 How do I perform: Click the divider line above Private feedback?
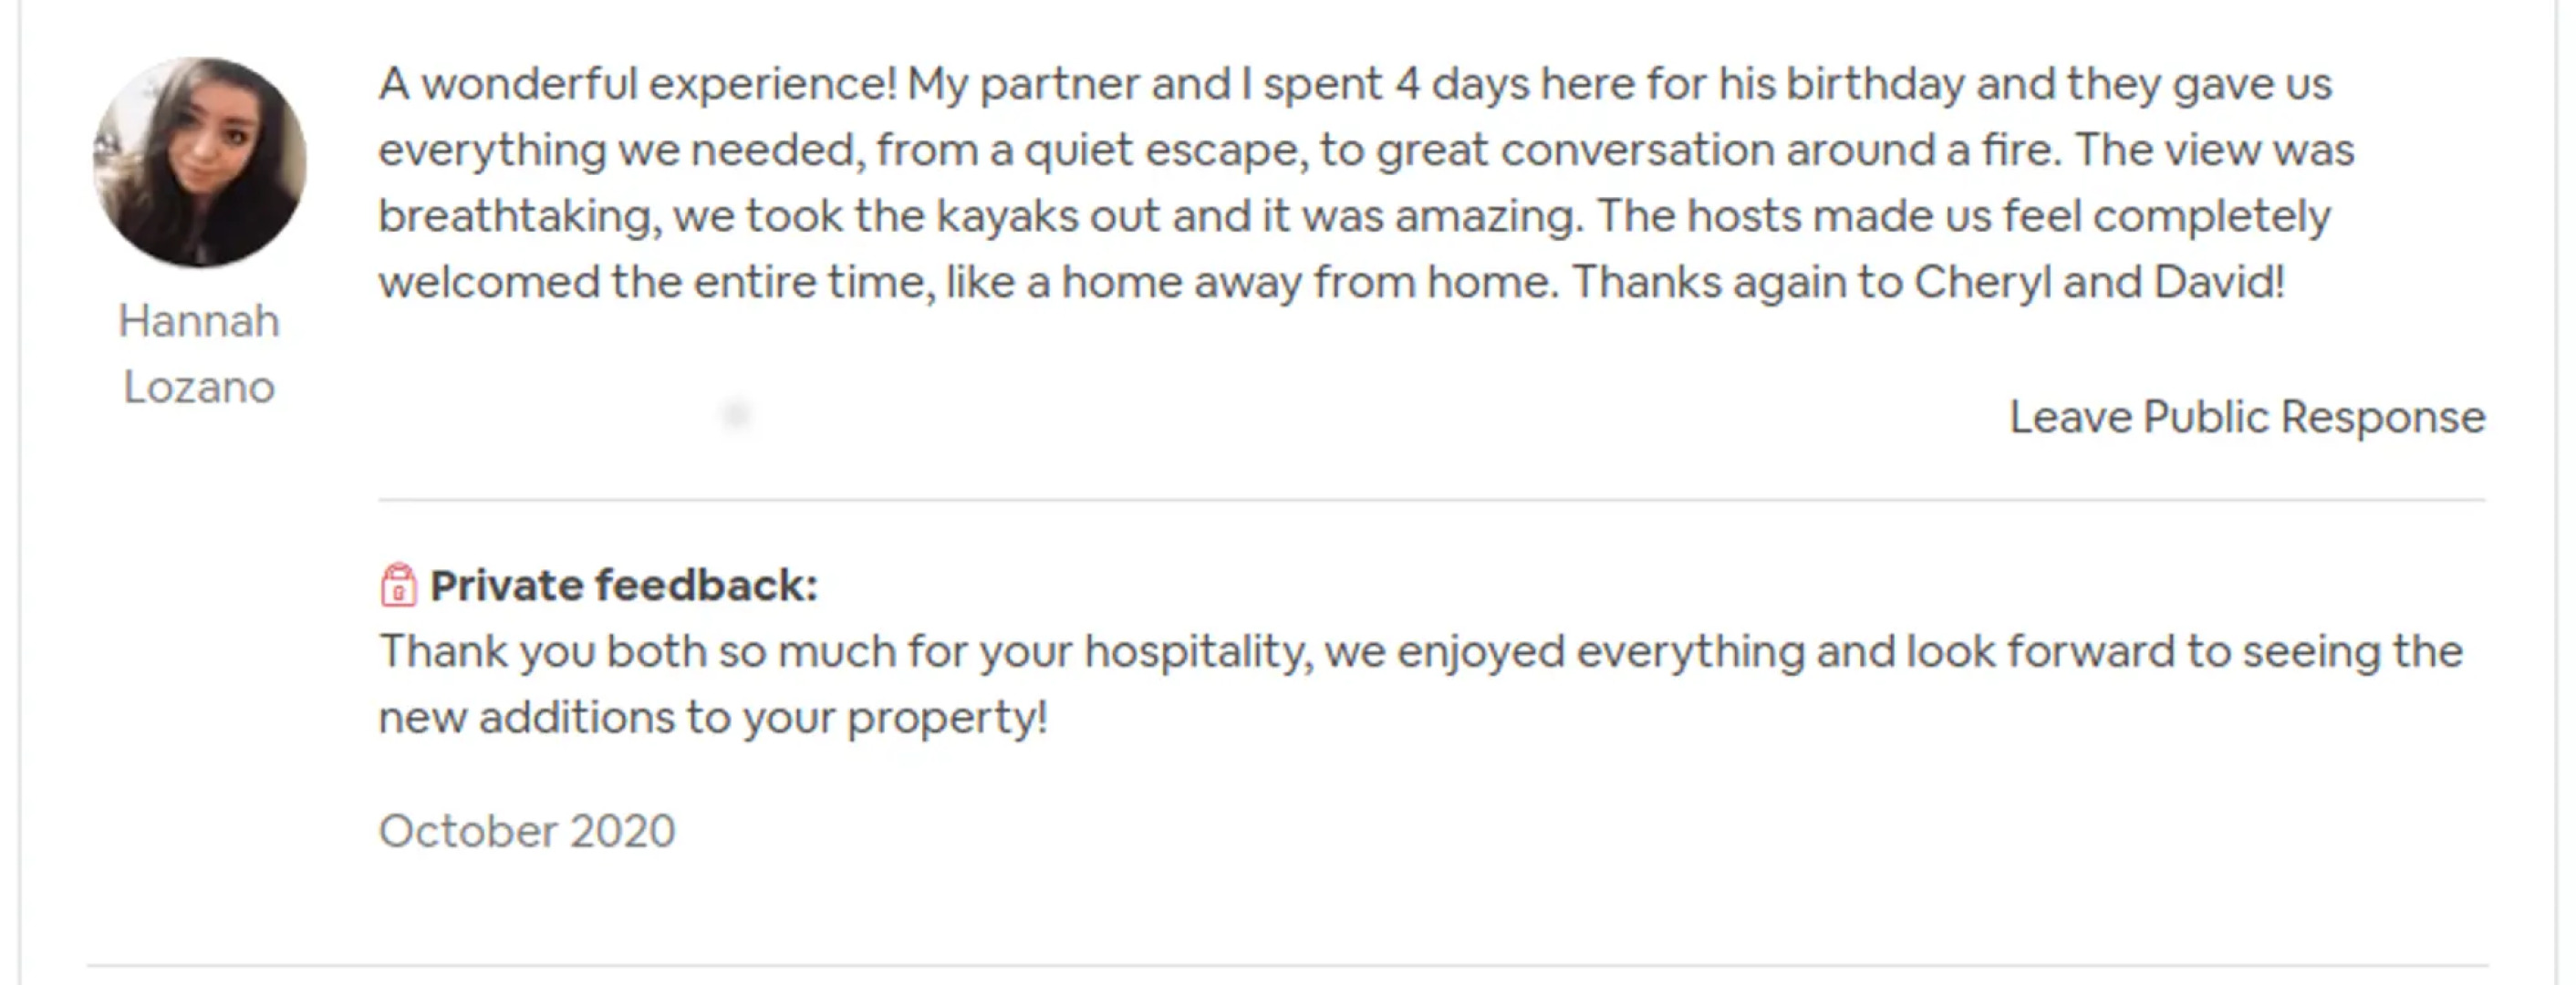[1430, 499]
